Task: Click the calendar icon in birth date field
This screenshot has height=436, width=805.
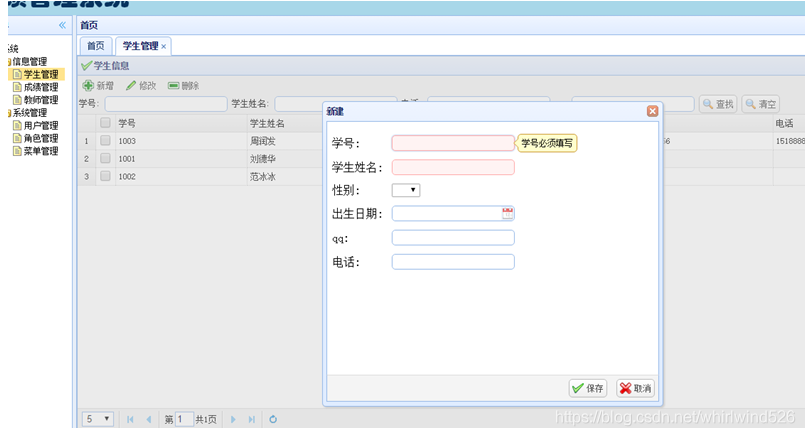Action: coord(507,213)
